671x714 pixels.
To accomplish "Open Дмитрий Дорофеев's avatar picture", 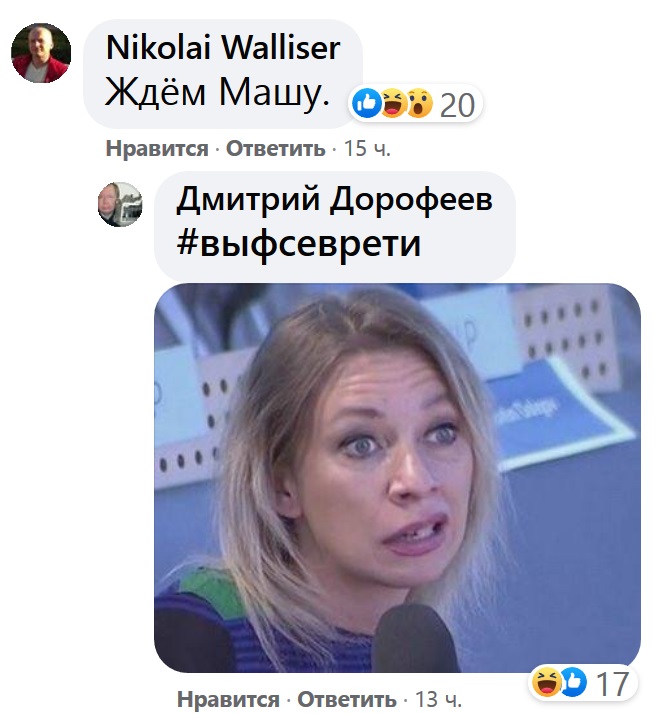I will [x=120, y=204].
